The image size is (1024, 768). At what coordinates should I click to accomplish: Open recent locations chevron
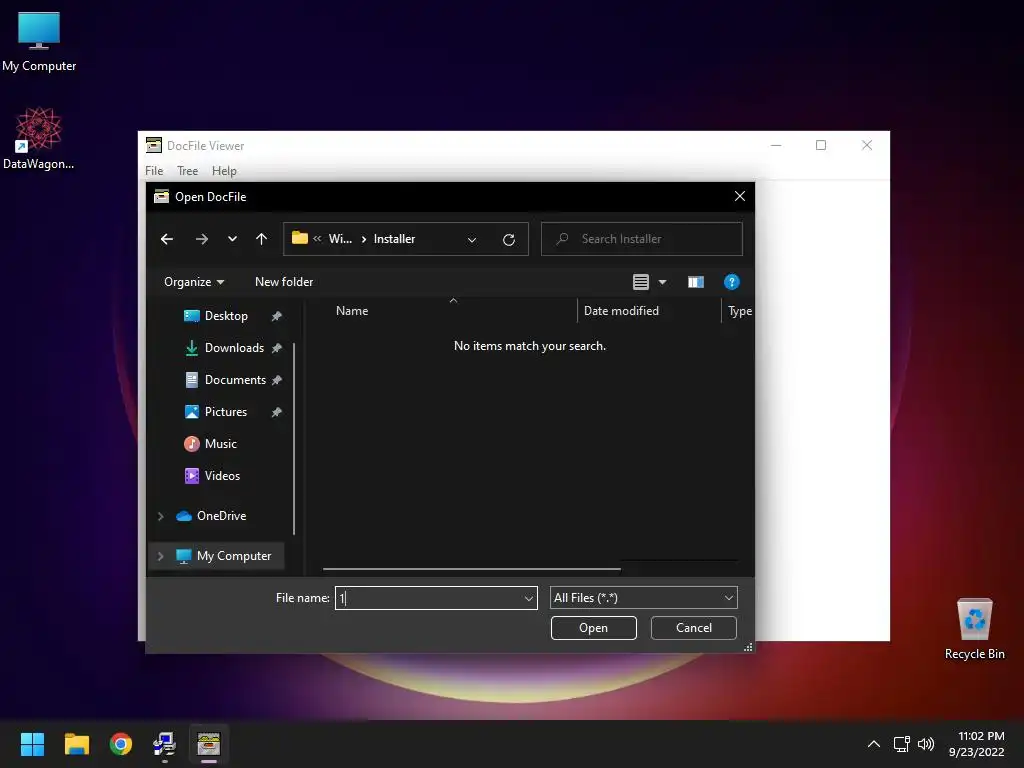tap(232, 239)
